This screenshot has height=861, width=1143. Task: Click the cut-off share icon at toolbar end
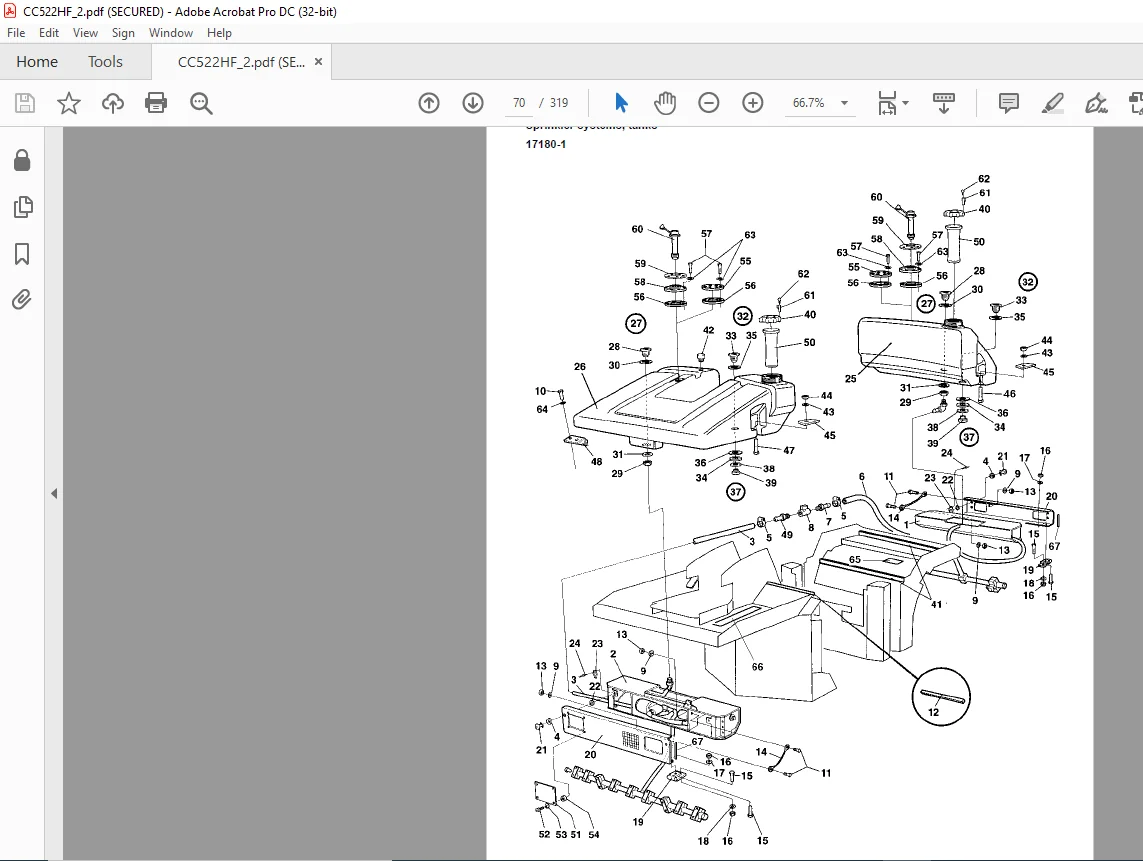pyautogui.click(x=1136, y=103)
